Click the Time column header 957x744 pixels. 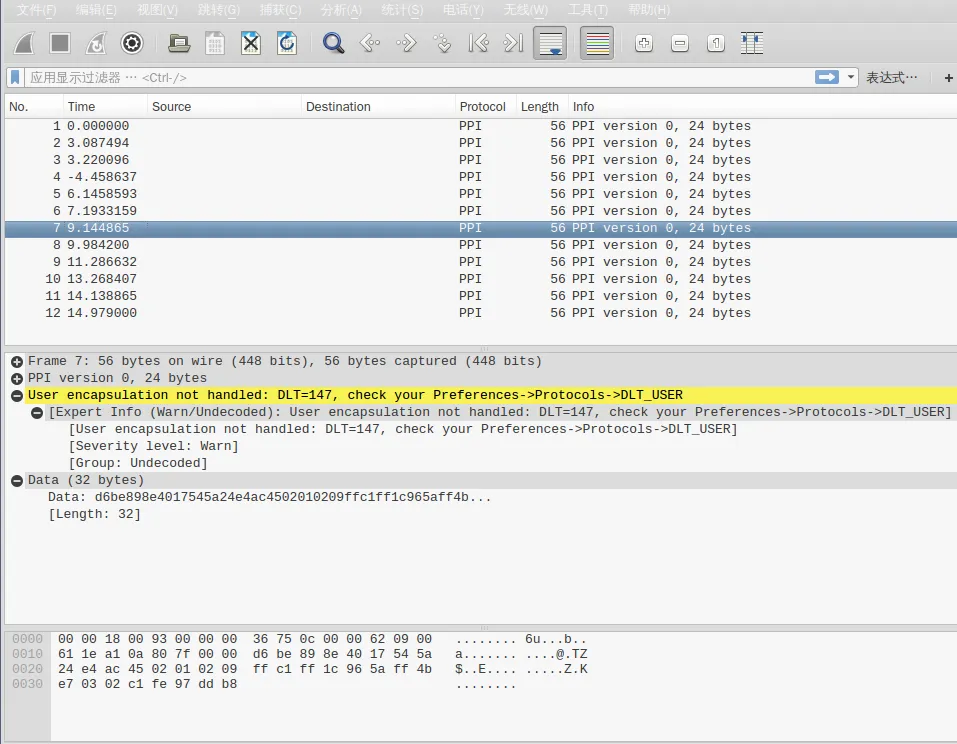click(x=82, y=106)
